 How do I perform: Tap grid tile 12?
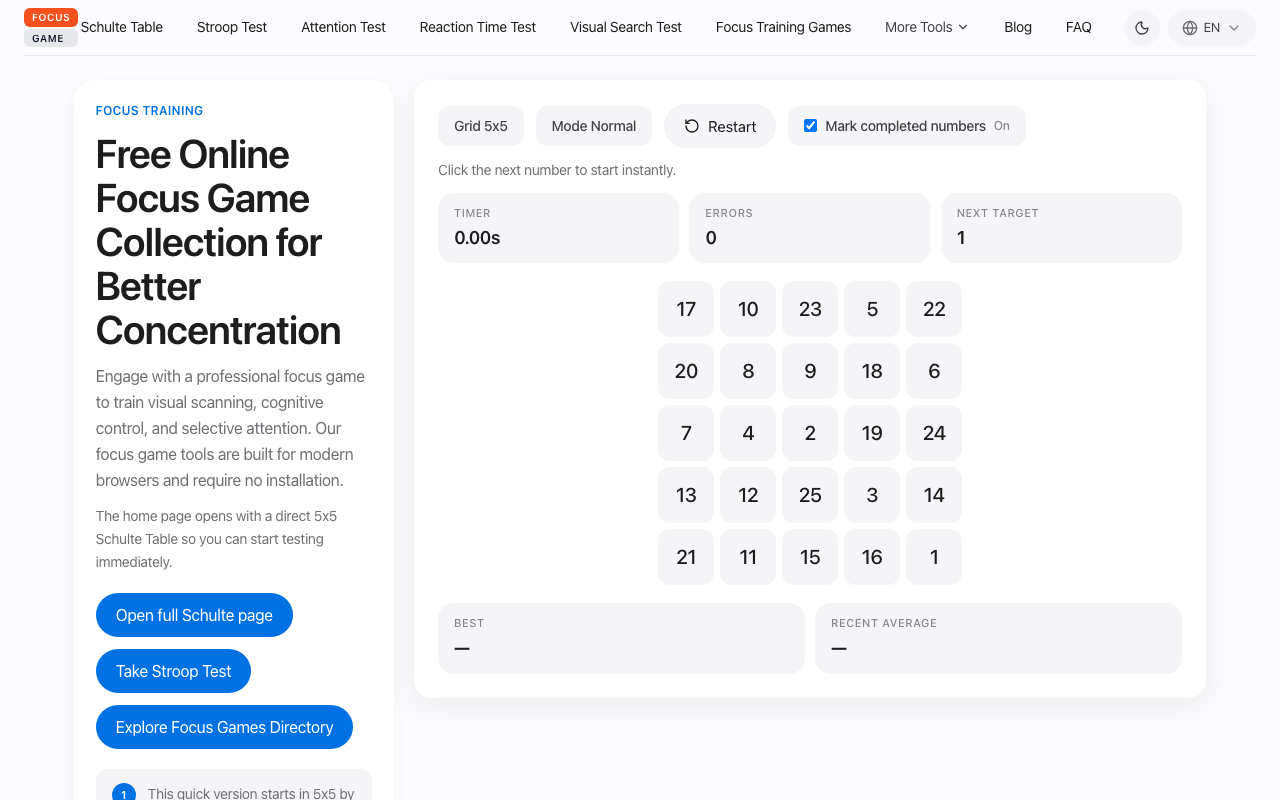[x=748, y=495]
